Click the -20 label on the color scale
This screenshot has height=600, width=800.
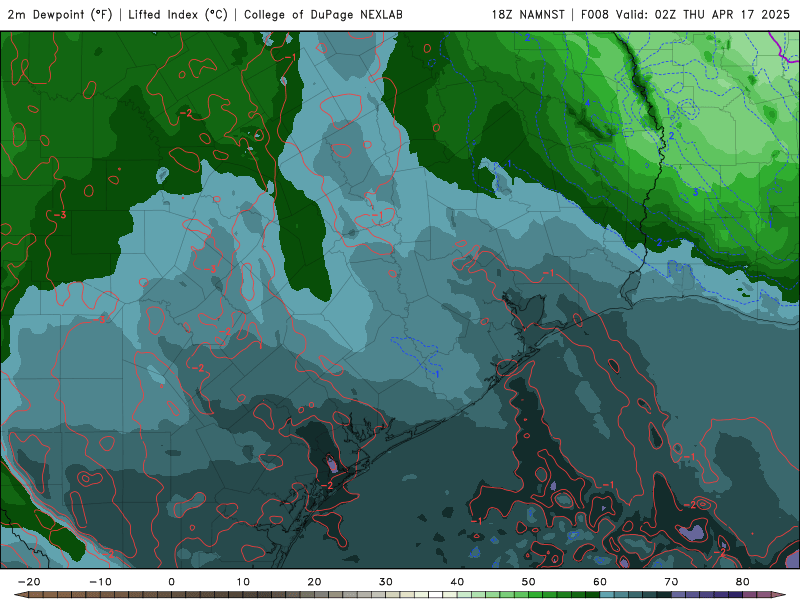[x=29, y=582]
